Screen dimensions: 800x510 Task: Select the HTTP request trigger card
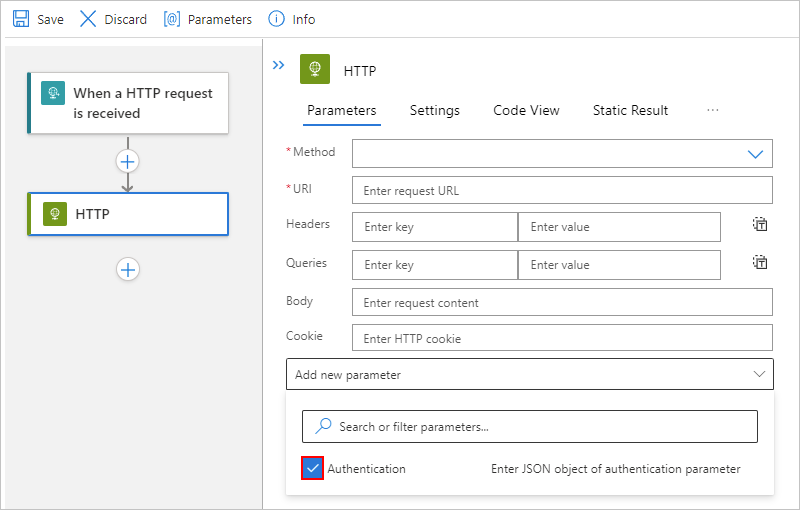(x=128, y=103)
